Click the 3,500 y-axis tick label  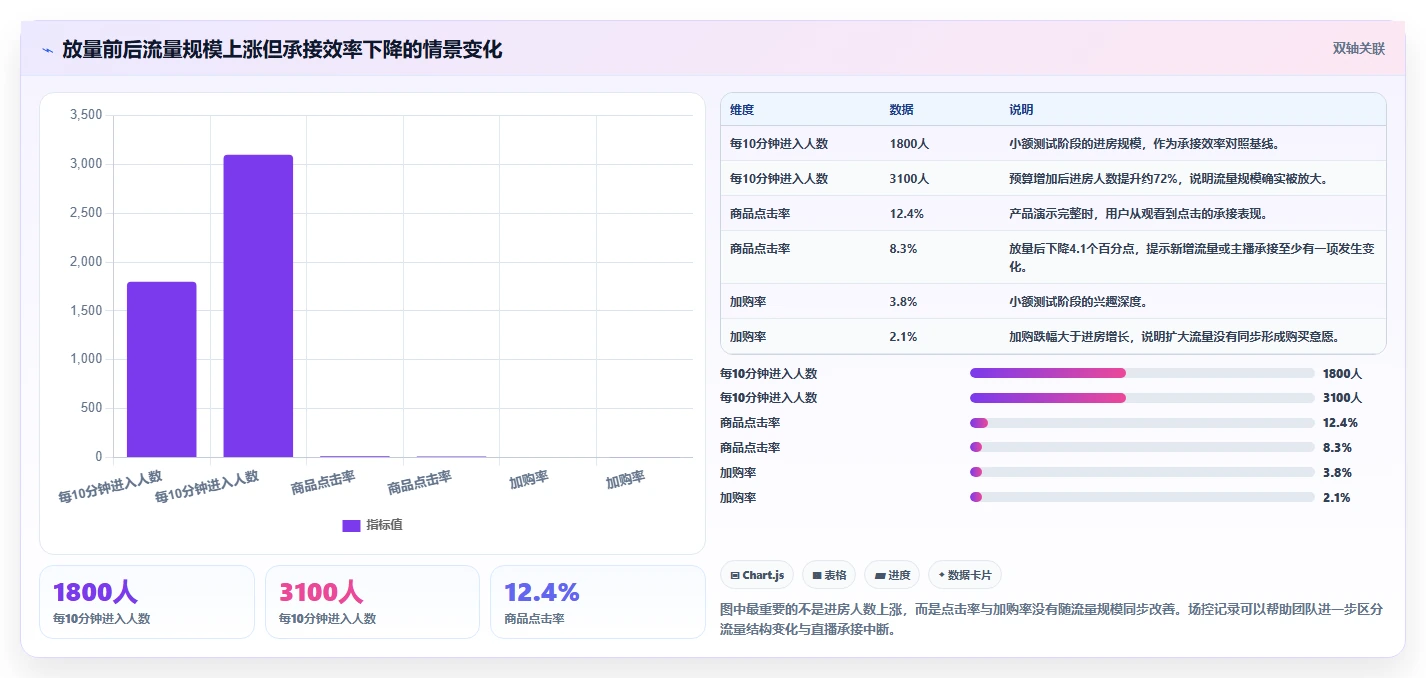coord(86,115)
